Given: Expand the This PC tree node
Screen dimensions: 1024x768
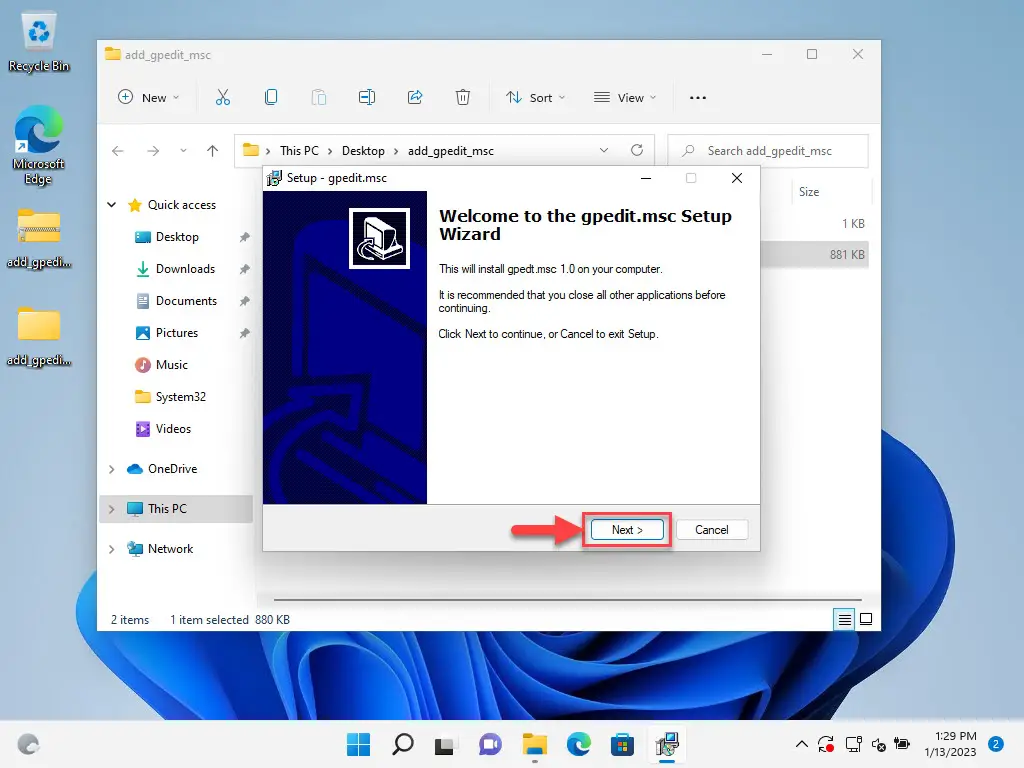Looking at the screenshot, I should [112, 509].
